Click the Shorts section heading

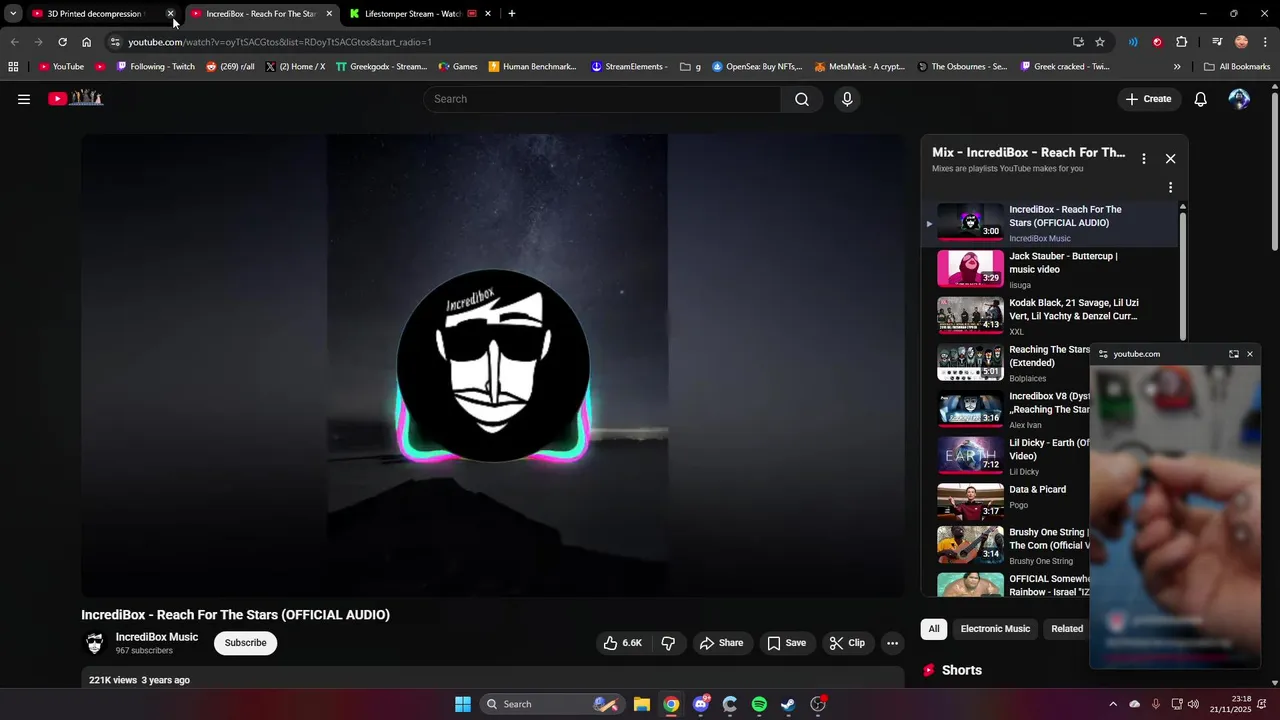coord(961,670)
